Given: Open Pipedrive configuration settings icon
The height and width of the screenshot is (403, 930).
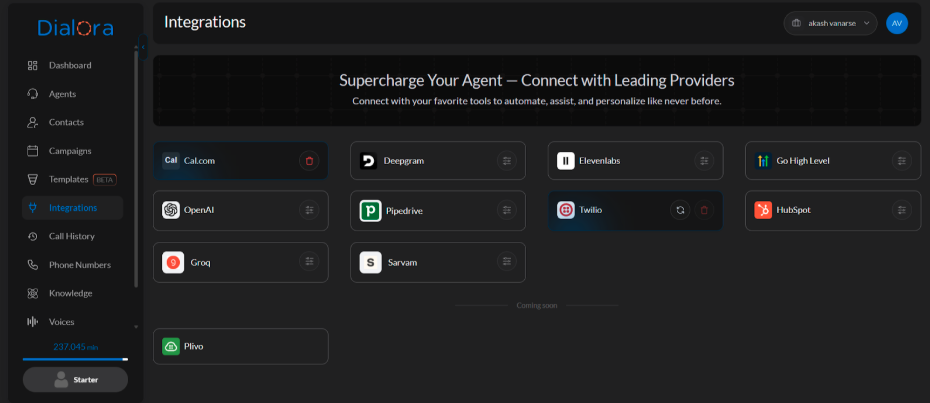Looking at the screenshot, I should (x=507, y=210).
